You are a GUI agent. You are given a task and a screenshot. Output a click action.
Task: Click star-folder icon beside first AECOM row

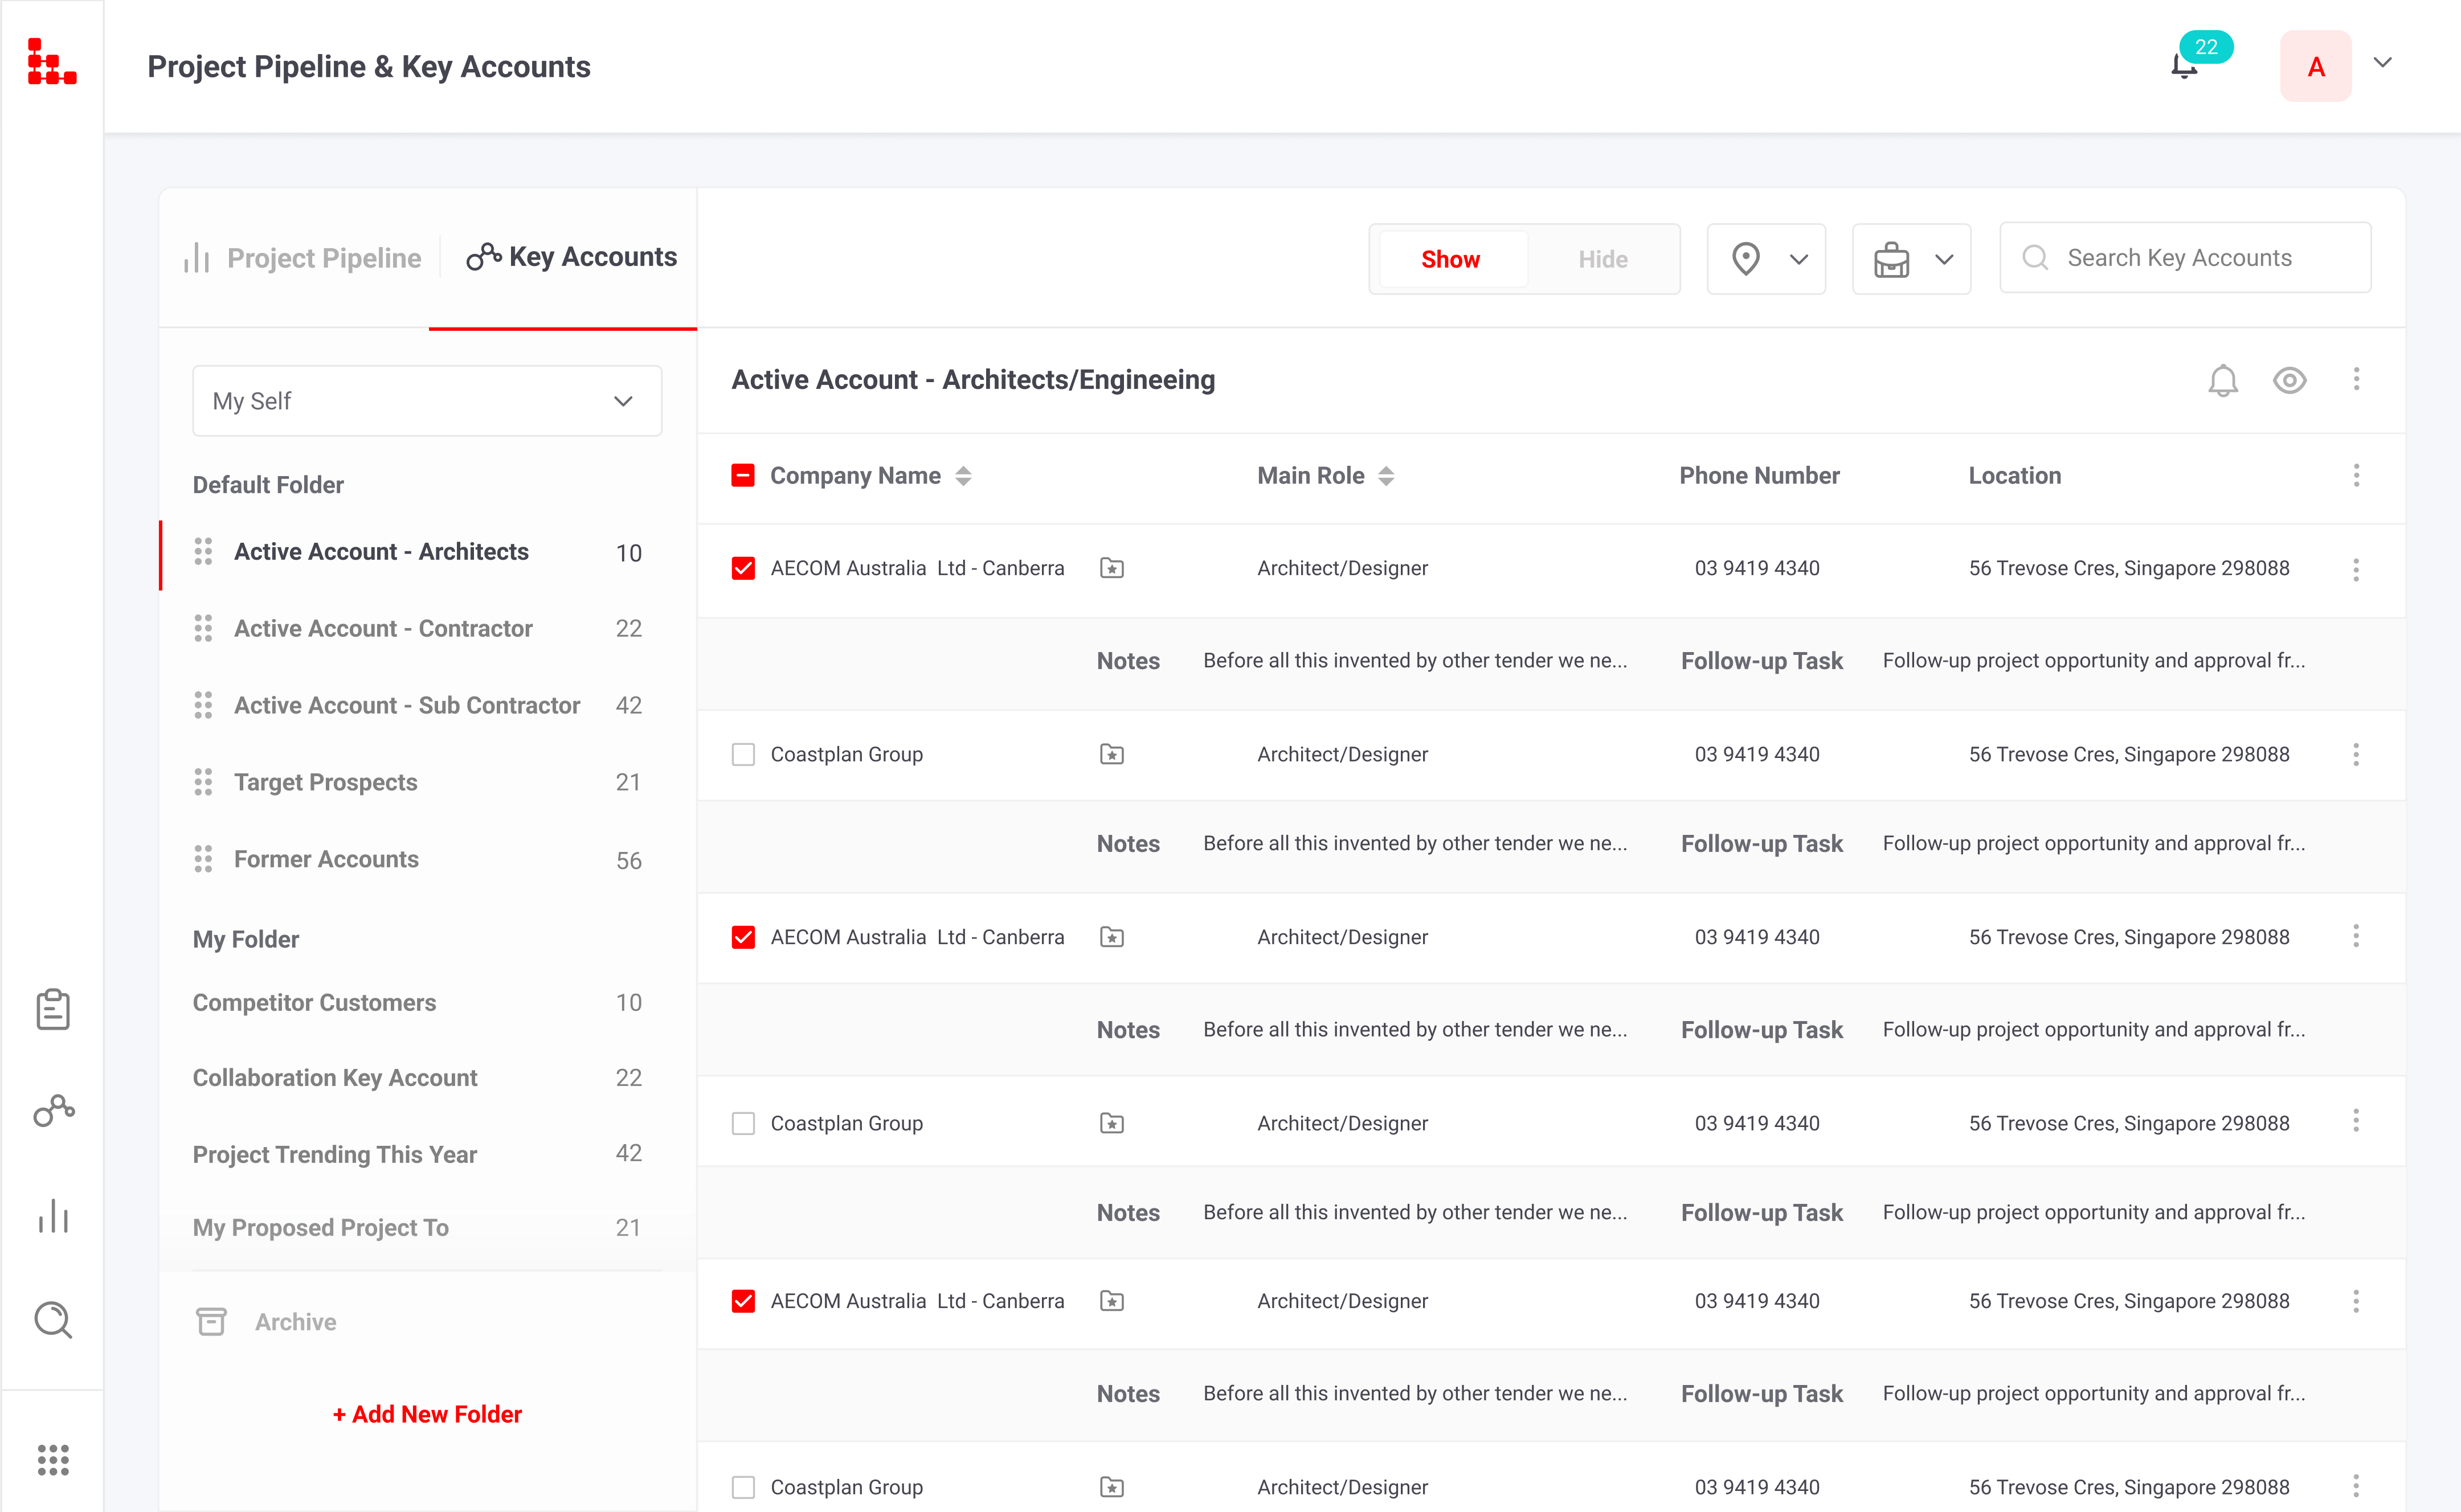[1112, 568]
